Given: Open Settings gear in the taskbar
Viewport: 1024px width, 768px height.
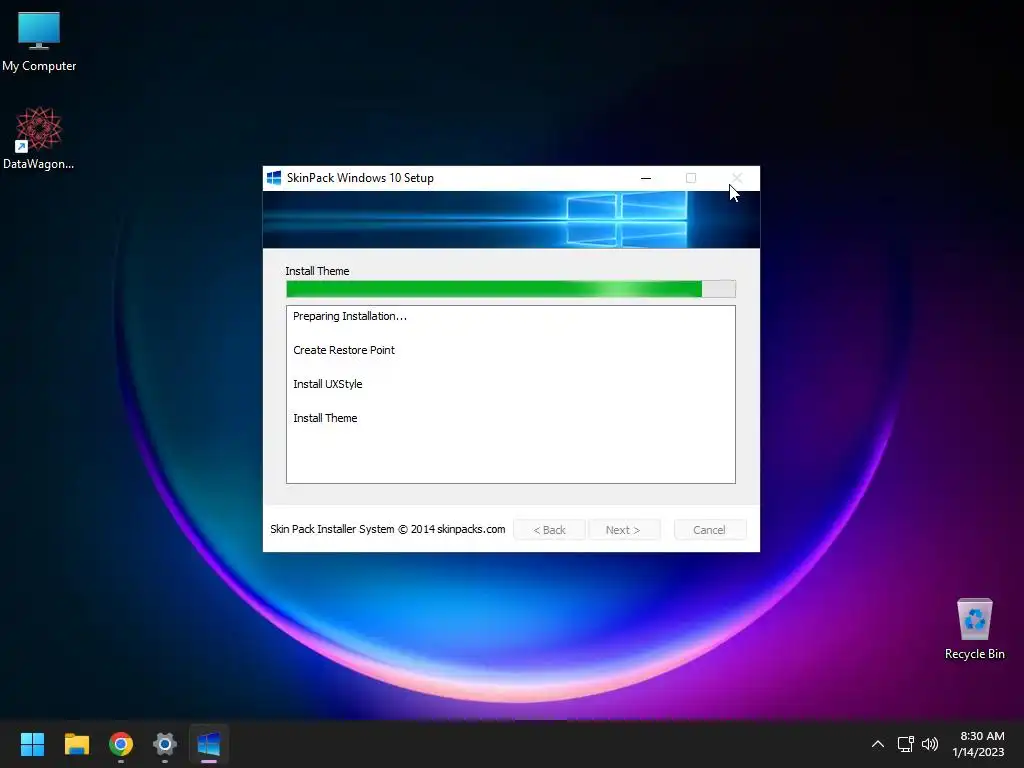Looking at the screenshot, I should [x=165, y=744].
